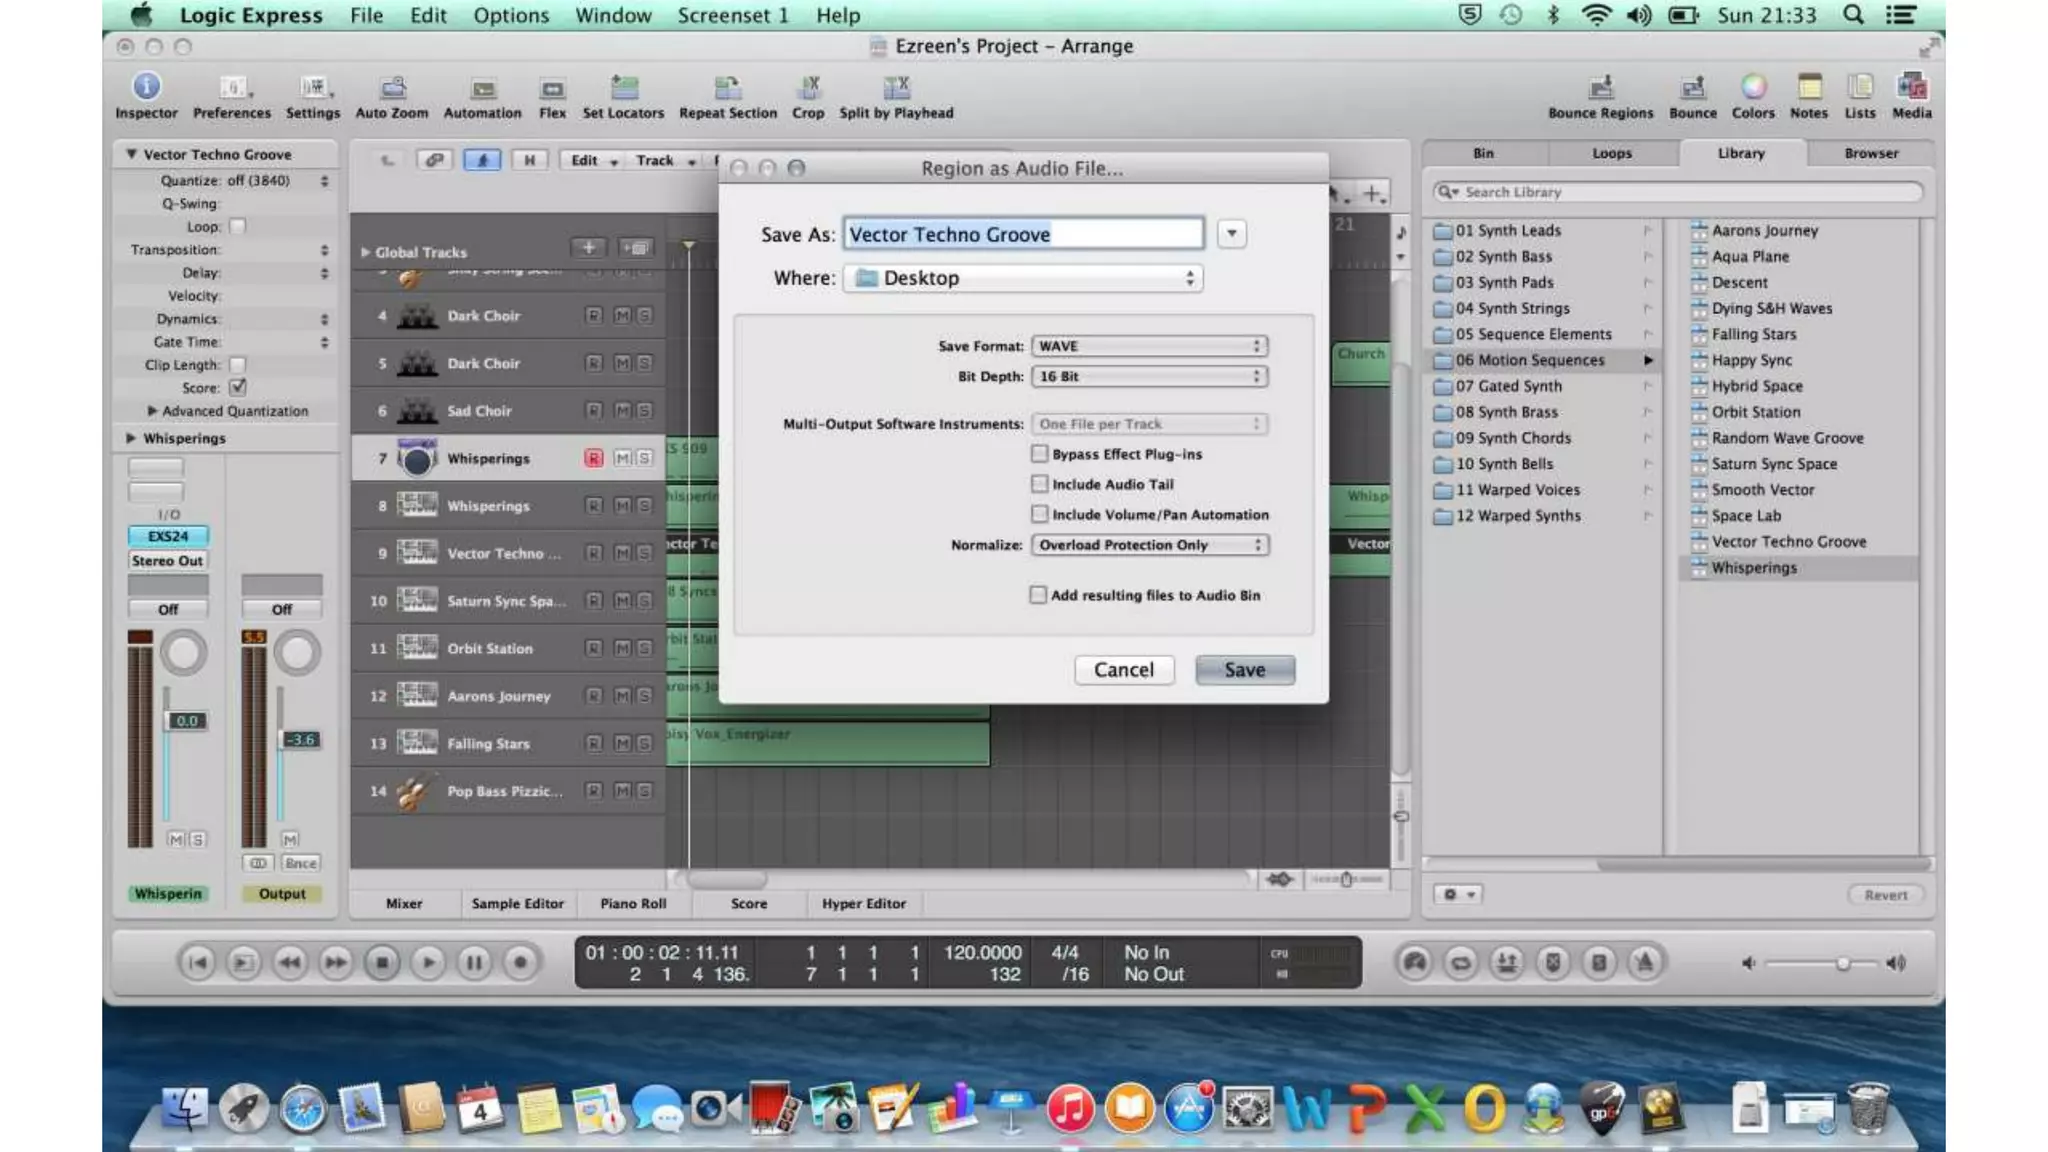Viewport: 2048px width, 1152px height.
Task: Tick Add resulting files to Audio Bin
Action: coord(1038,595)
